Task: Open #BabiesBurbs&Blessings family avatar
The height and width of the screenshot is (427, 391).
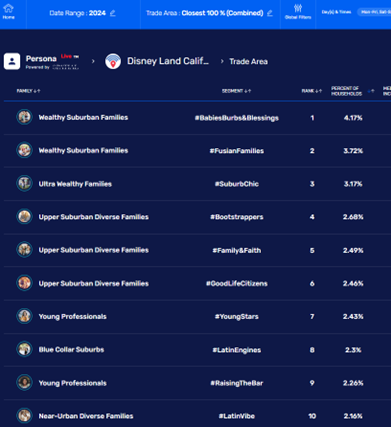Action: click(24, 117)
